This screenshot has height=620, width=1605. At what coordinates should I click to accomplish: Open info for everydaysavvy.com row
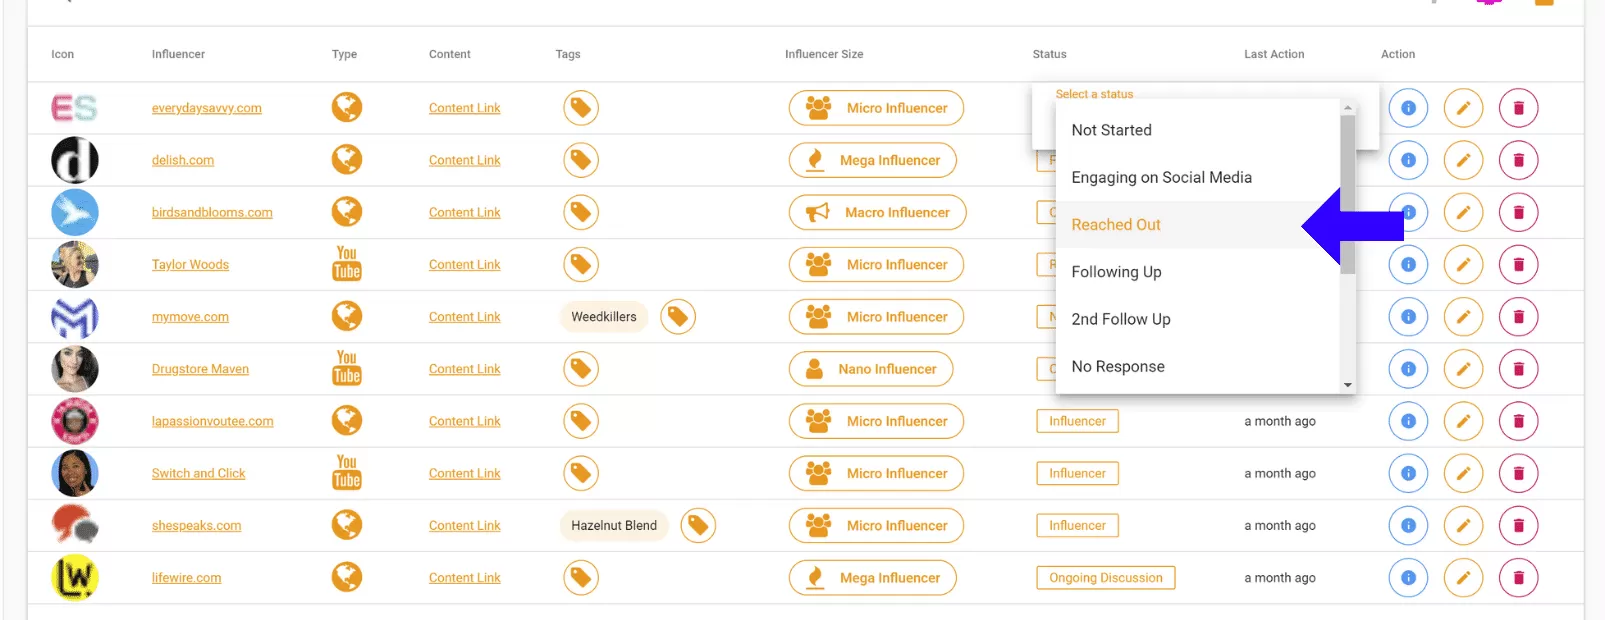tap(1408, 108)
